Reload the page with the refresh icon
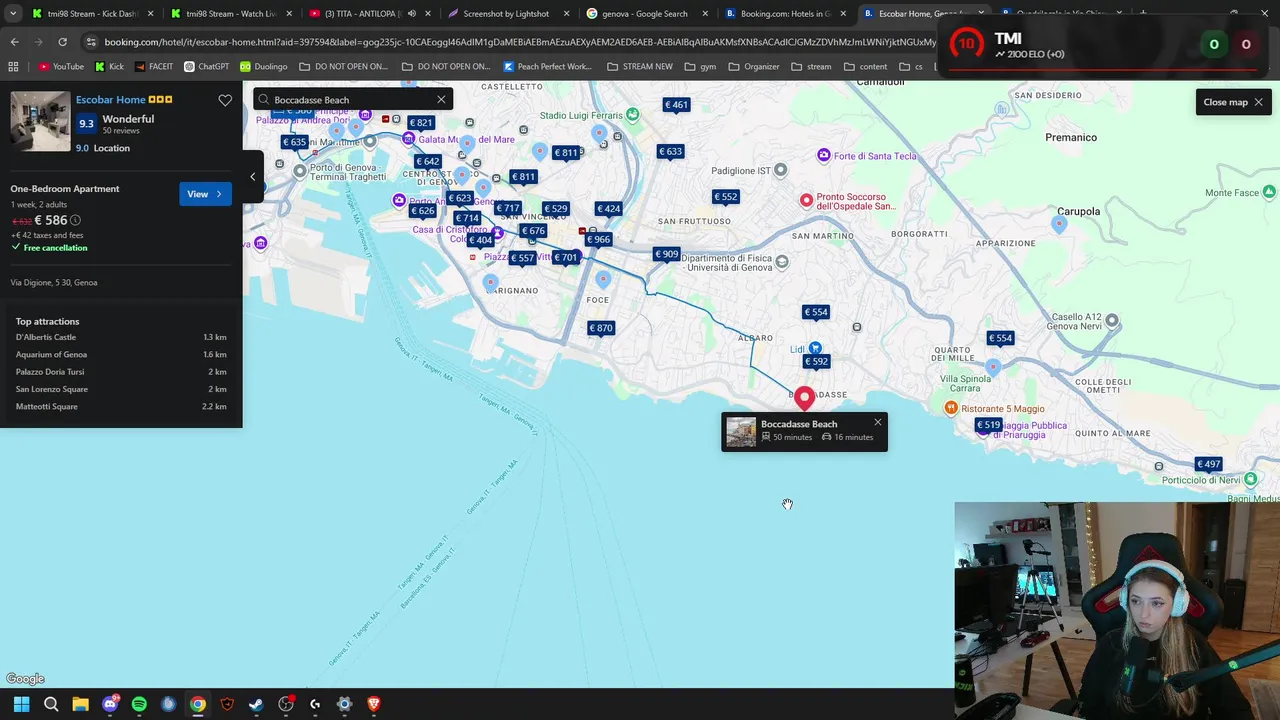Viewport: 1280px width, 720px height. 62,42
